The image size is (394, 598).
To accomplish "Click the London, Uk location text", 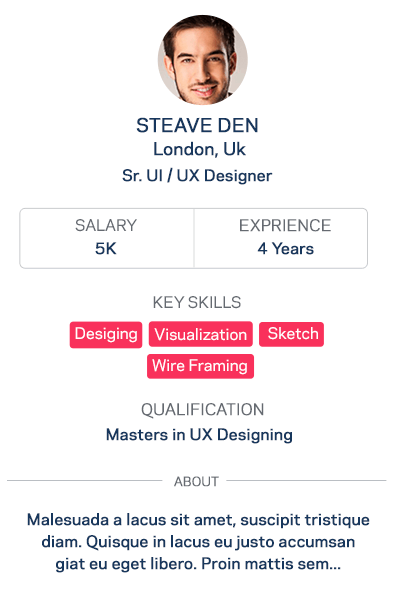I will [199, 149].
